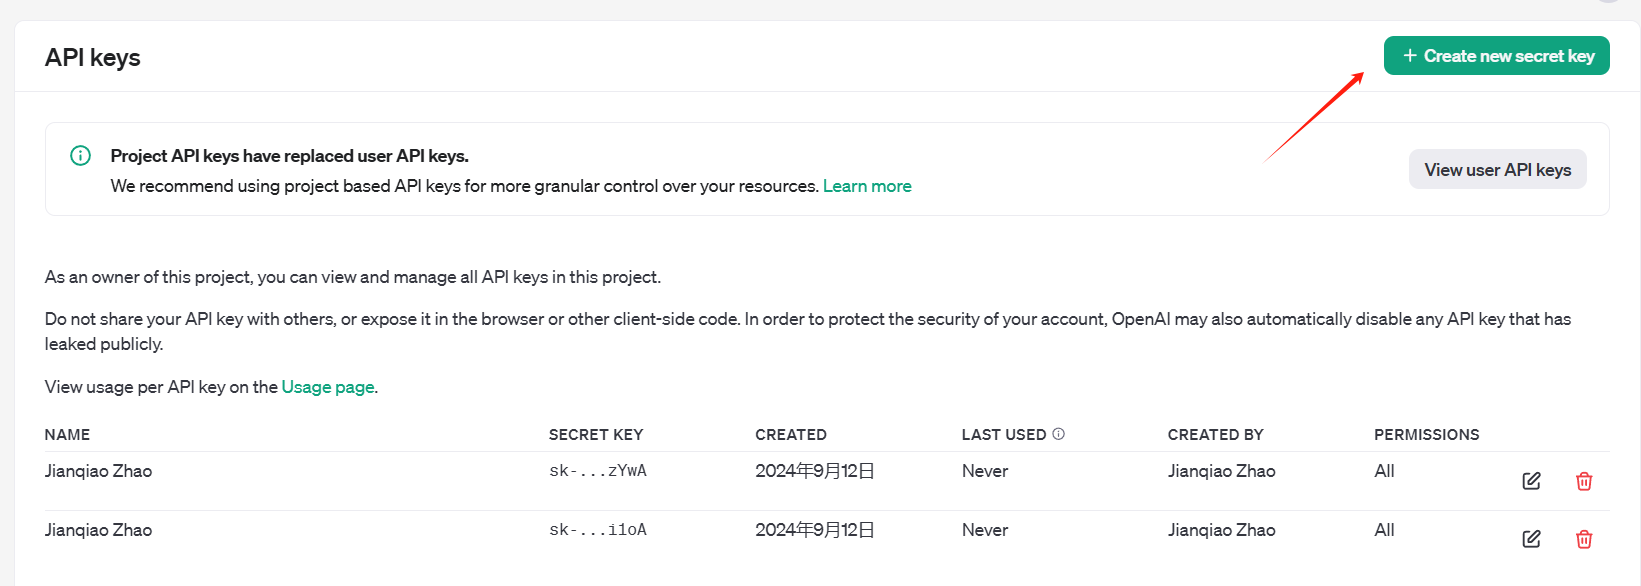Delete the sk-...i1oA API key
This screenshot has width=1641, height=586.
1584,539
